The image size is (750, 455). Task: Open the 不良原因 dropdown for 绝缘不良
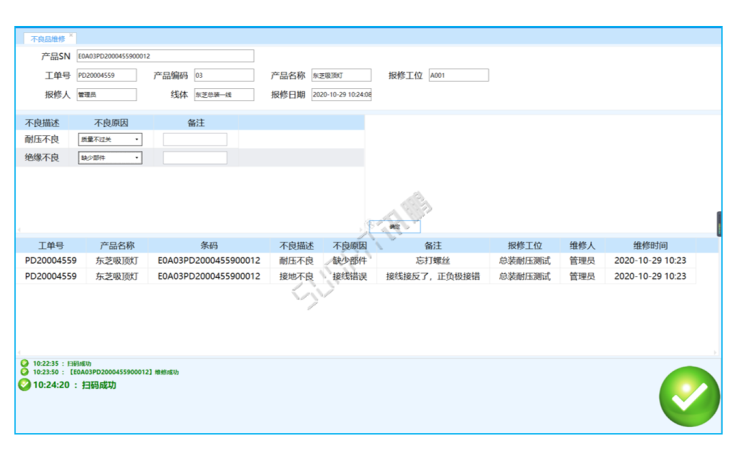(110, 158)
